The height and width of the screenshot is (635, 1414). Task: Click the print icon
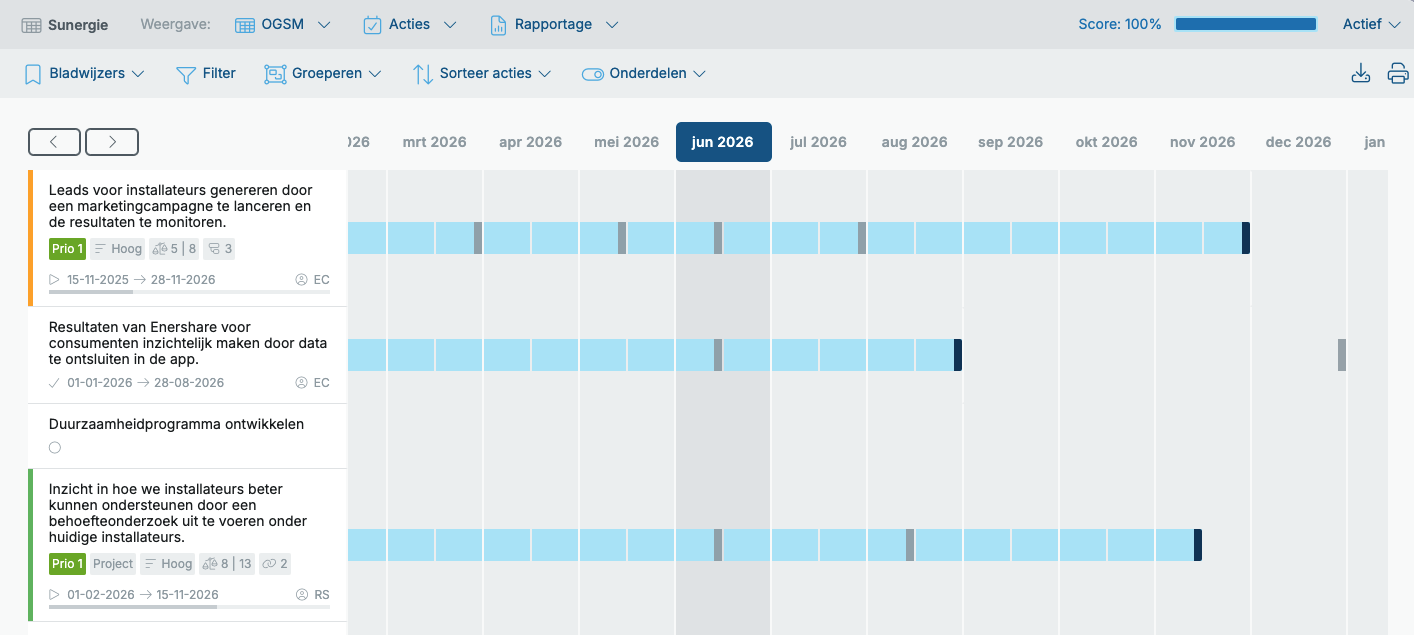pos(1398,73)
